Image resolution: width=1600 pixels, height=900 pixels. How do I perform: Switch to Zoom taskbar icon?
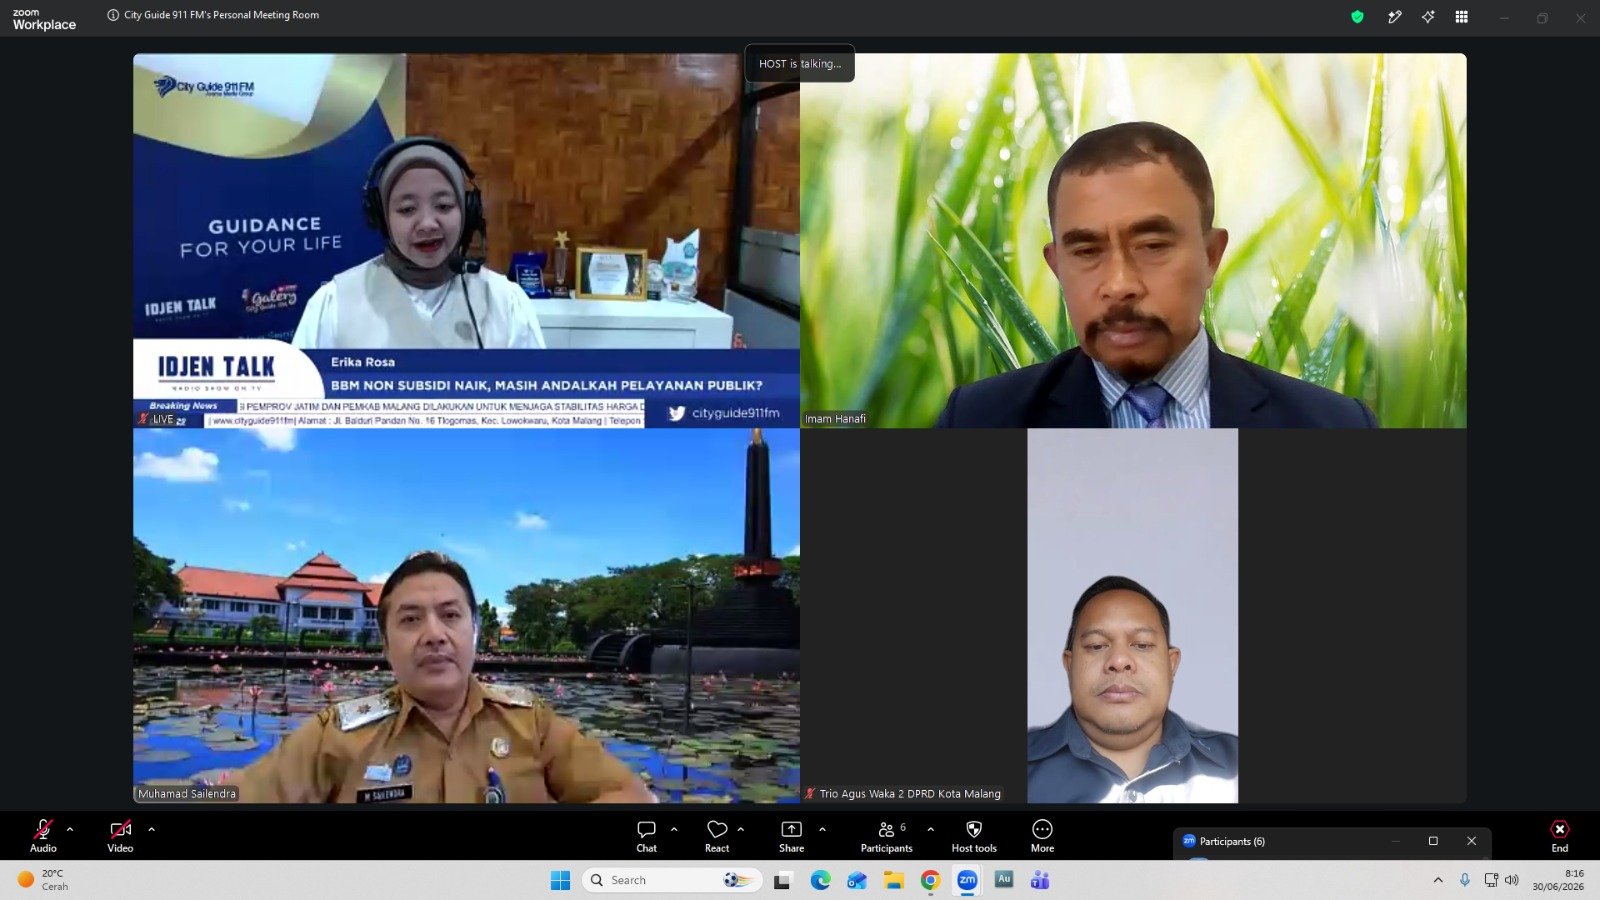[x=967, y=880]
